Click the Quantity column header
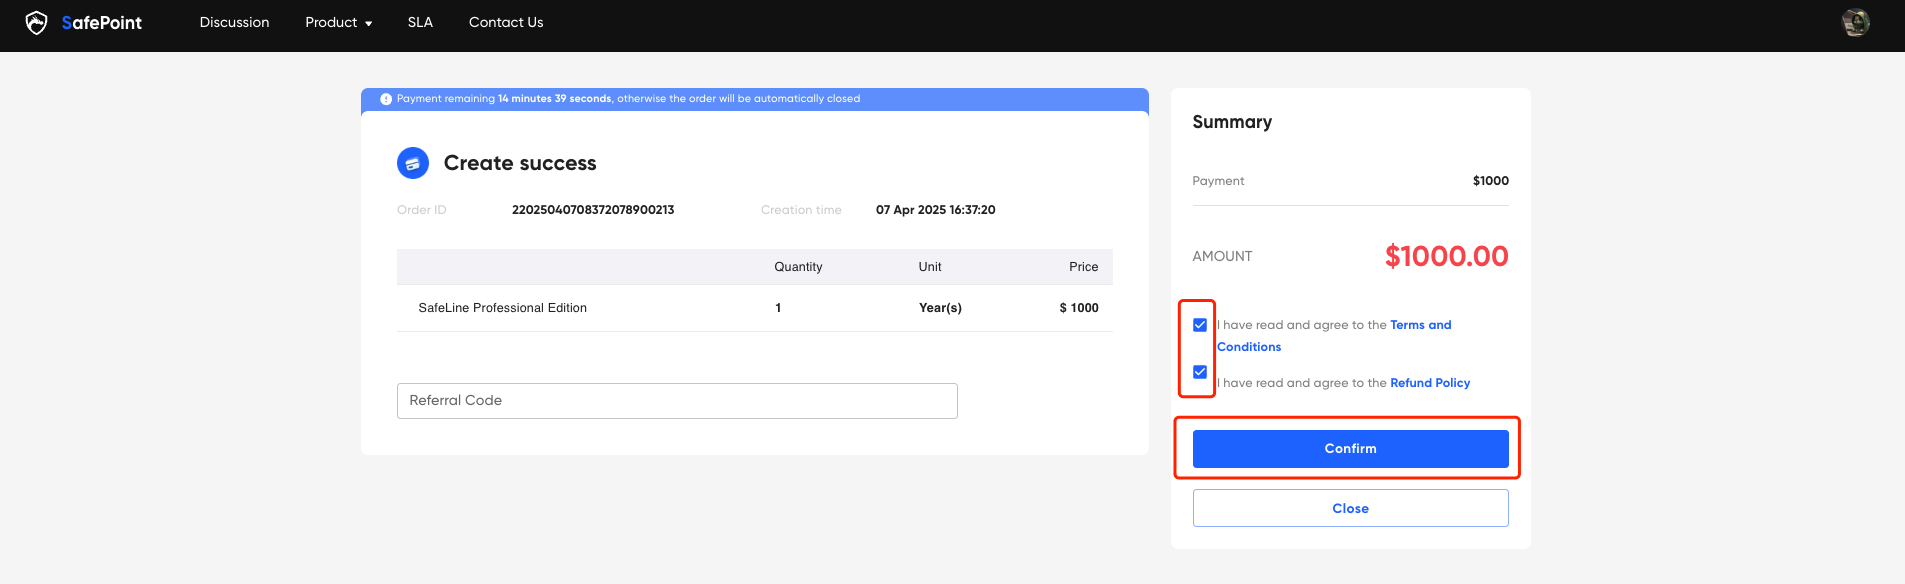This screenshot has width=1905, height=584. pos(798,267)
